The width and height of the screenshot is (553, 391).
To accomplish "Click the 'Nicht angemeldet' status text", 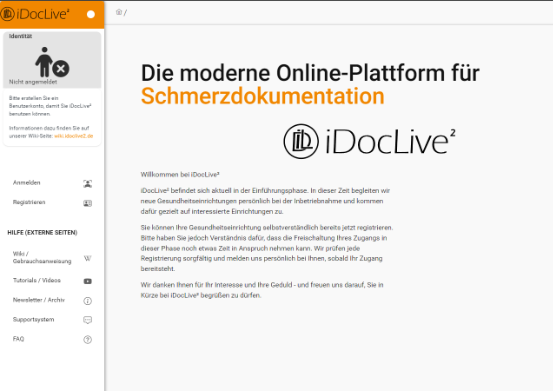I will tap(33, 82).
